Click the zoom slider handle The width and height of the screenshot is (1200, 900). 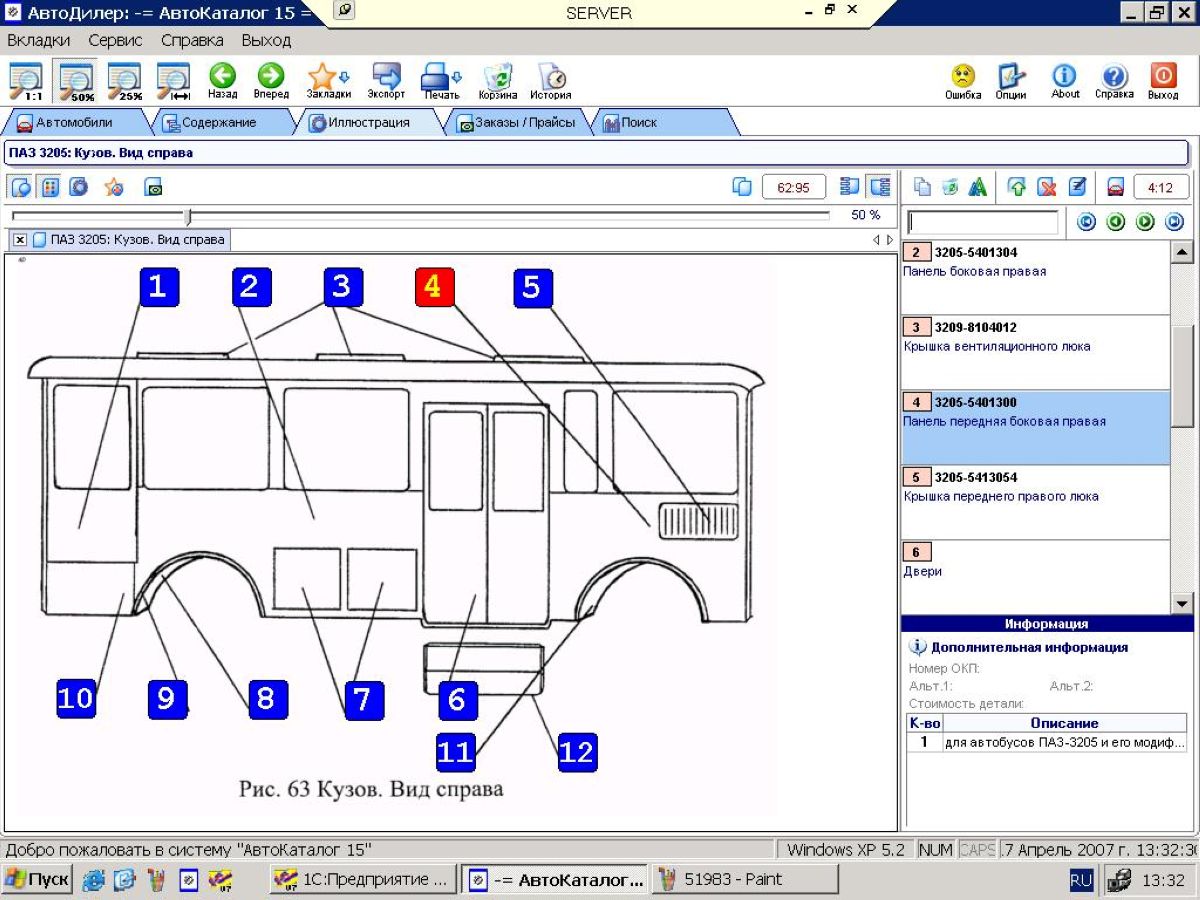pos(188,216)
